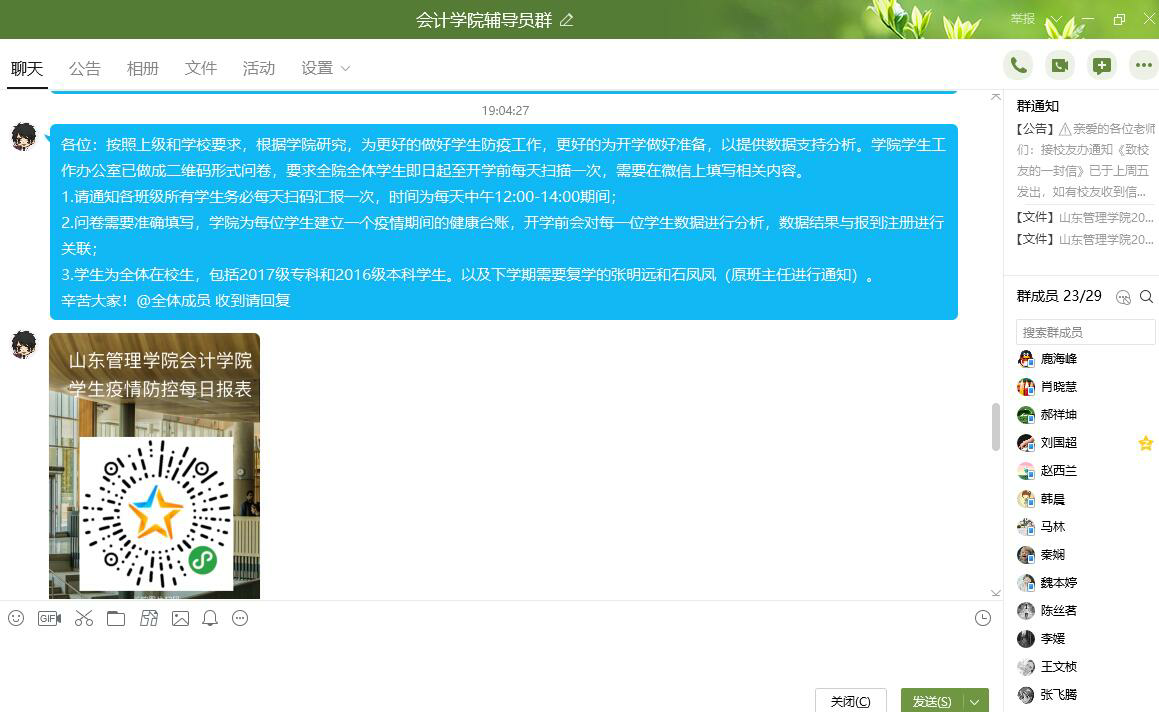Viewport: 1159px width, 712px height.
Task: Click the 关闭(C) button
Action: [851, 702]
